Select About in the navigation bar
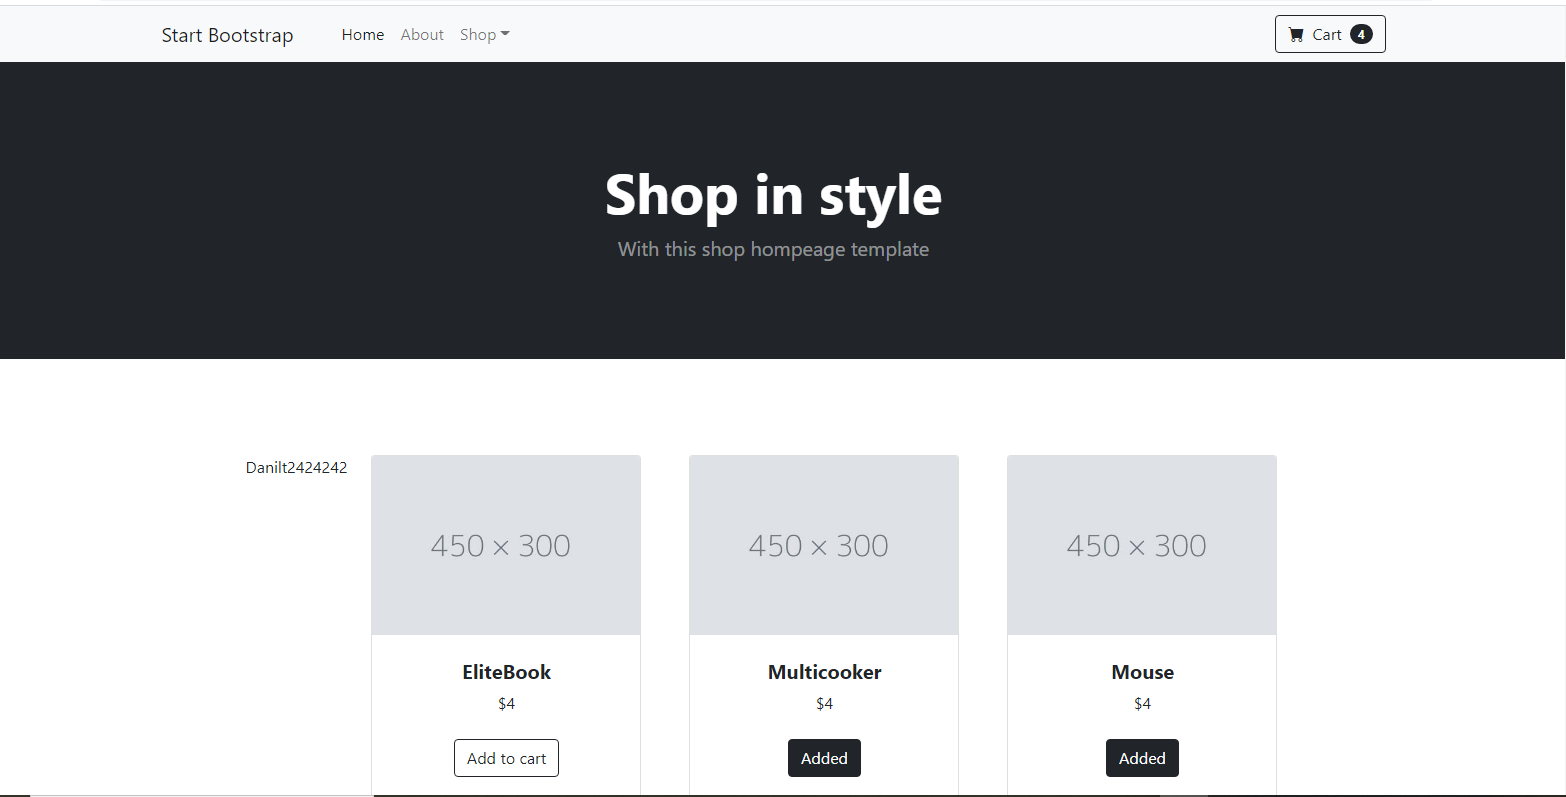1566x797 pixels. (421, 34)
